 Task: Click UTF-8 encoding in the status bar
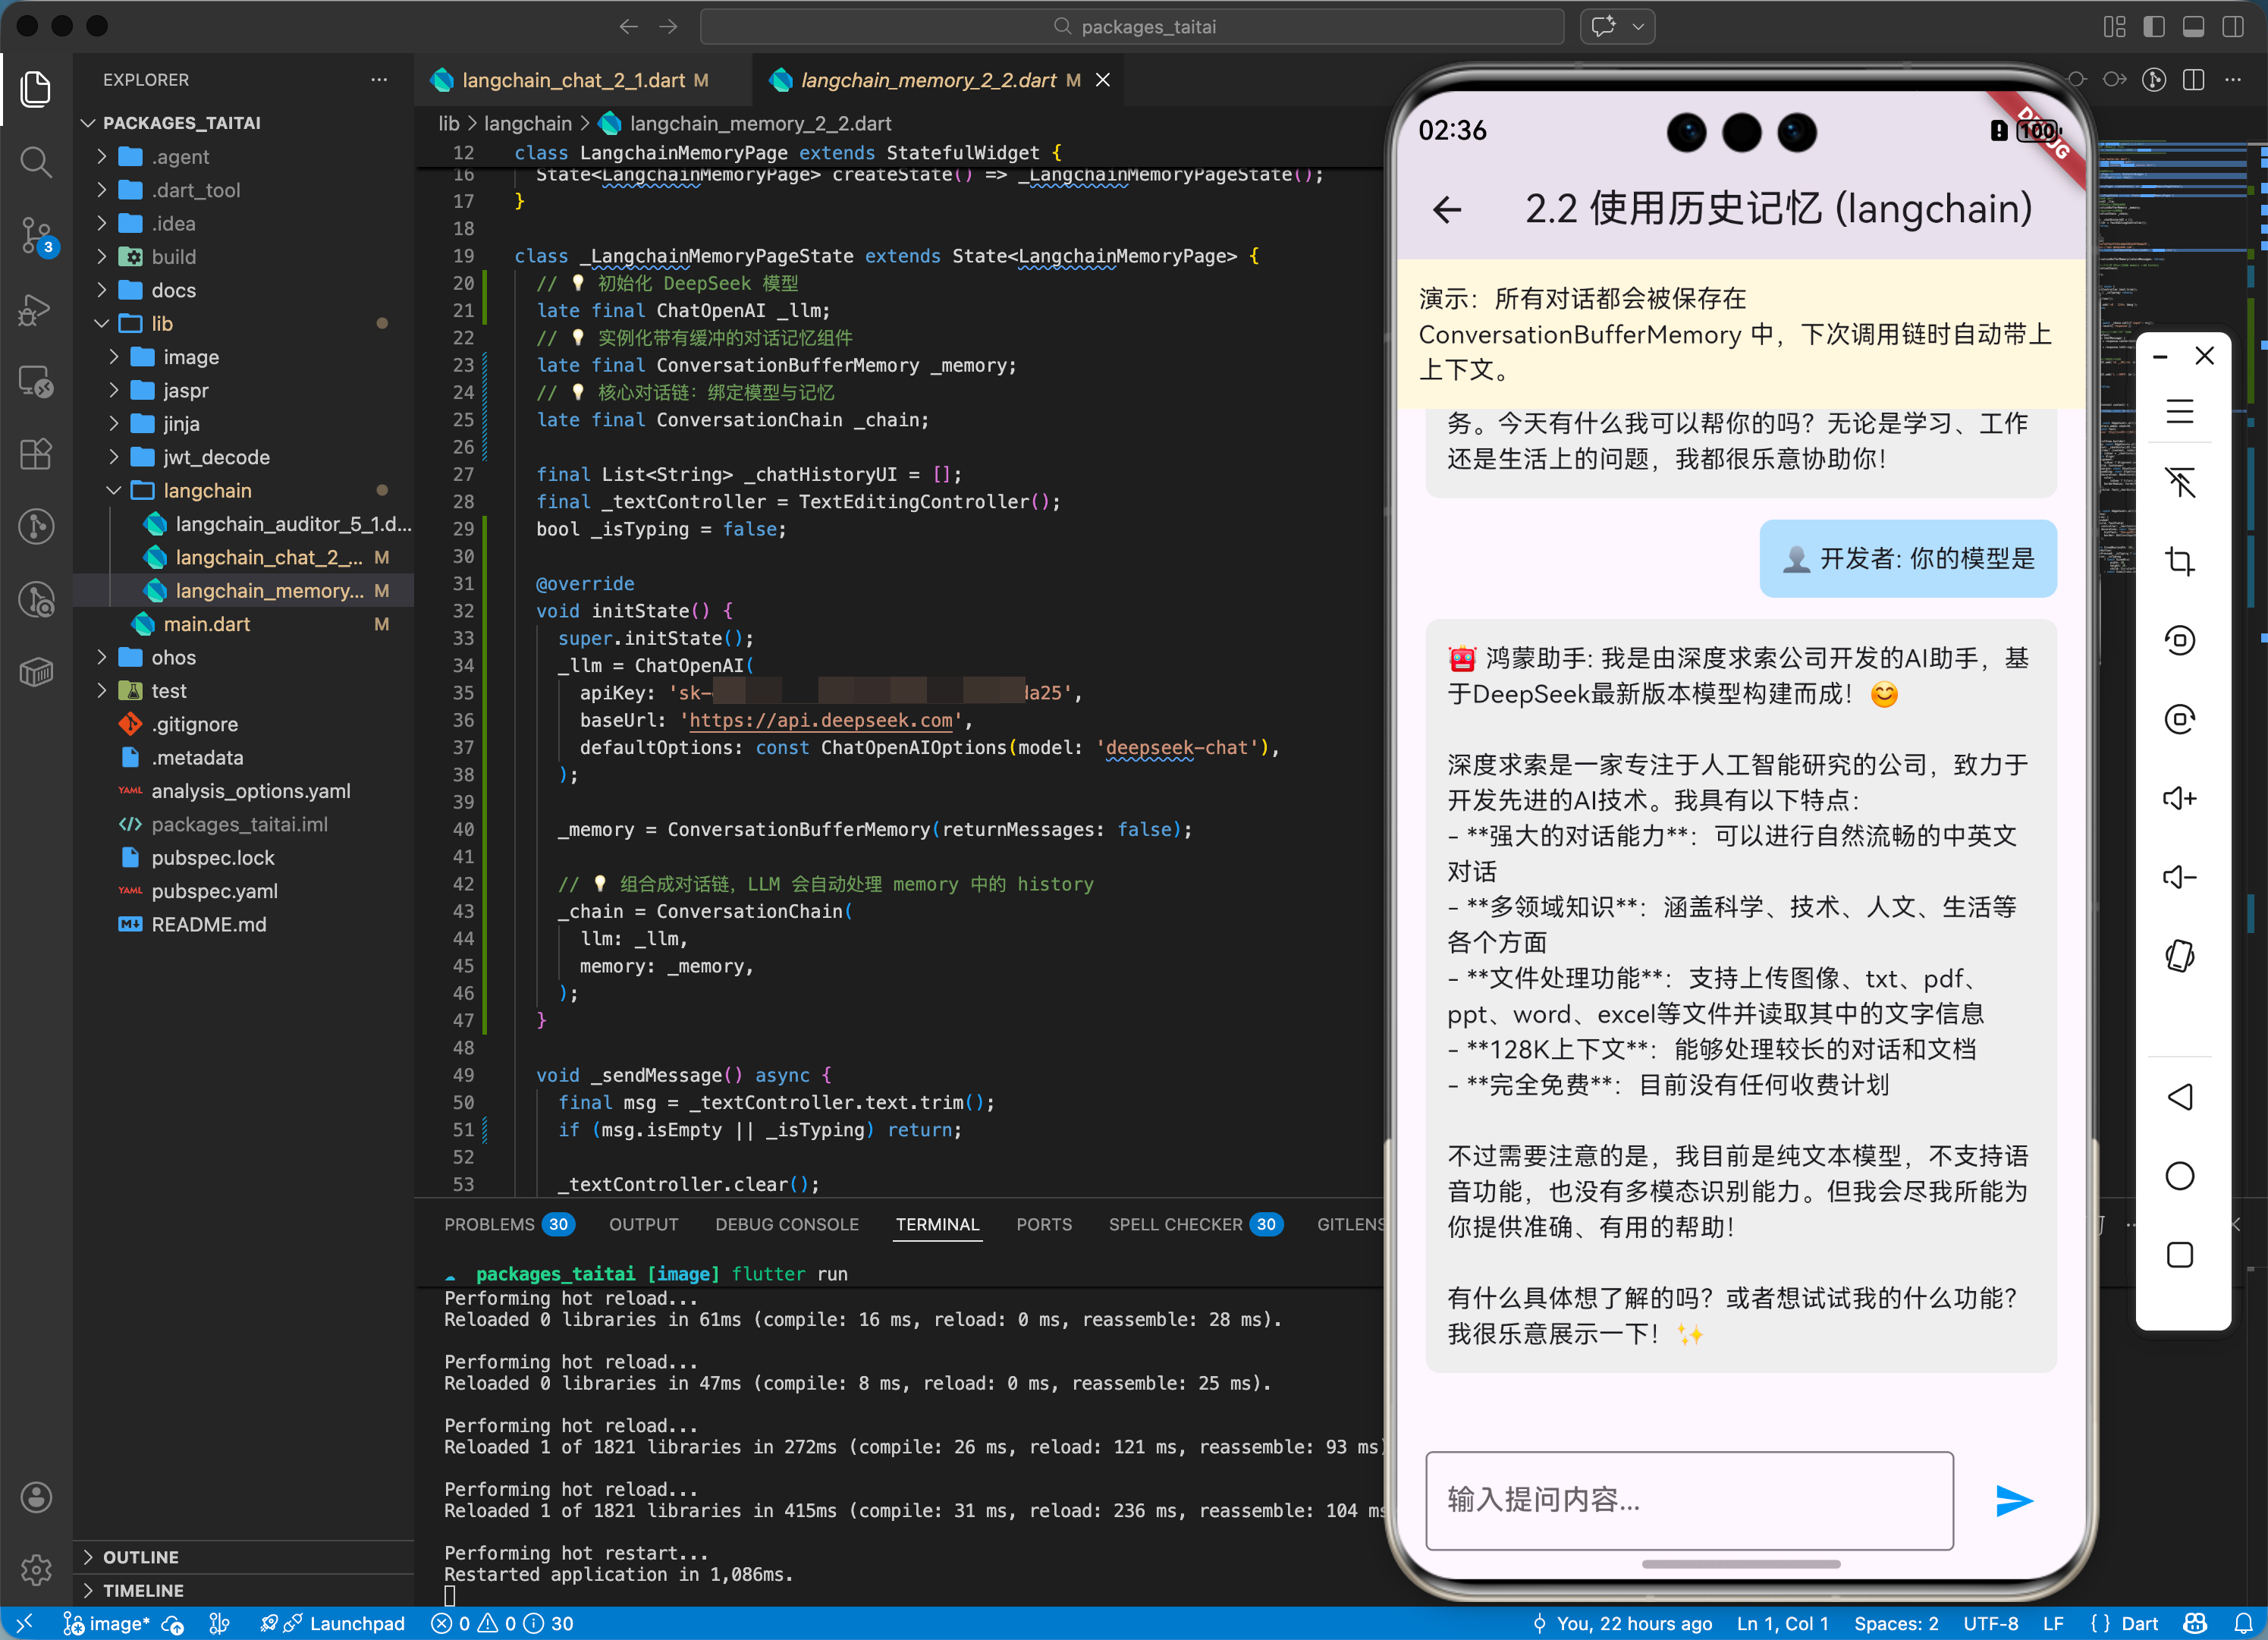pos(1990,1623)
